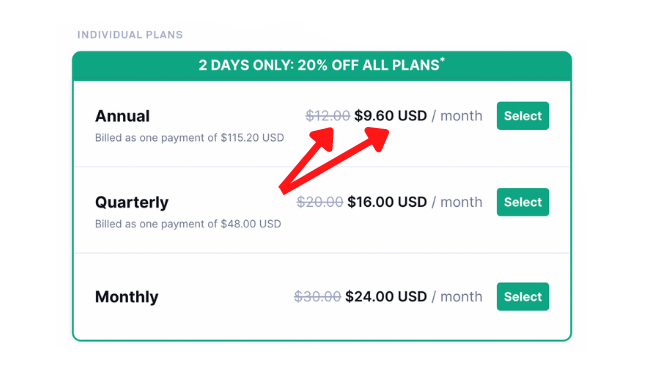This screenshot has height=379, width=653.
Task: Click the Monthly plan title
Action: pyautogui.click(x=127, y=297)
